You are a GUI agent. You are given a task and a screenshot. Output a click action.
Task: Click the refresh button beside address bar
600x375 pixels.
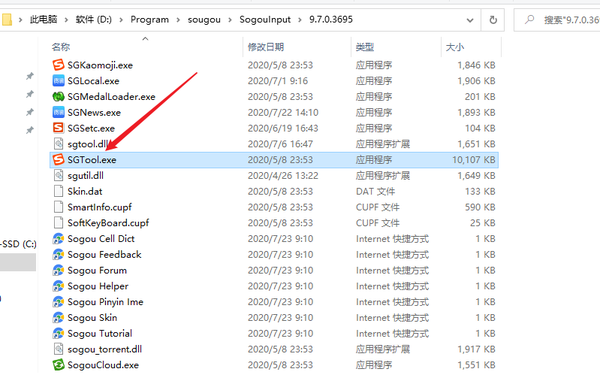pyautogui.click(x=493, y=20)
